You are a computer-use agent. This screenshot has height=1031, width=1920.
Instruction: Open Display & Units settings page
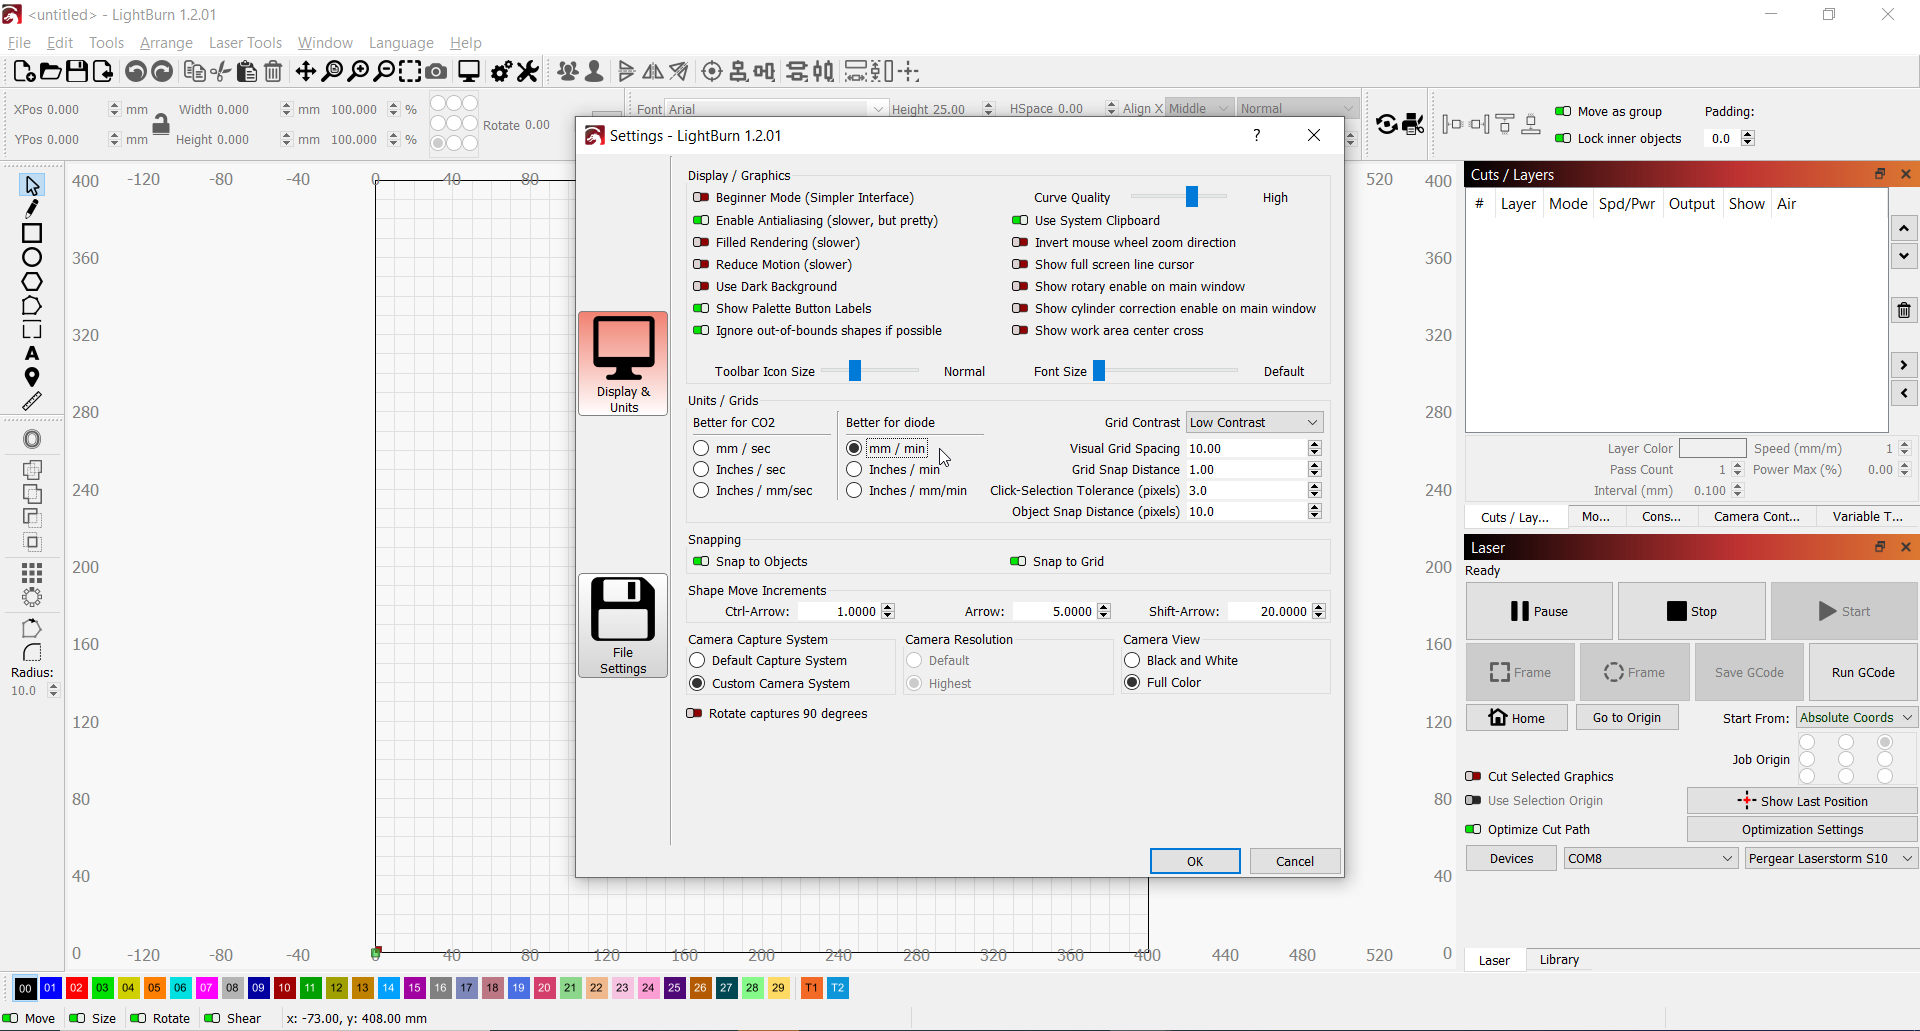point(623,363)
